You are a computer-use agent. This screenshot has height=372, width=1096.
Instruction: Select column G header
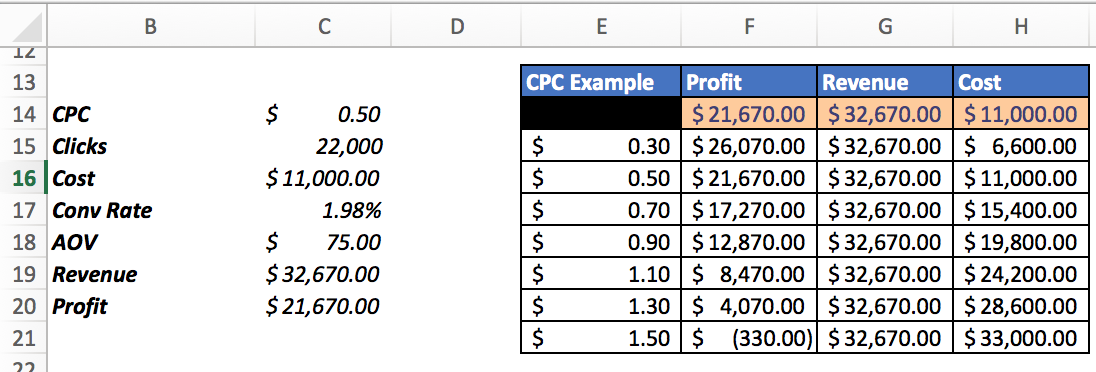(x=884, y=27)
